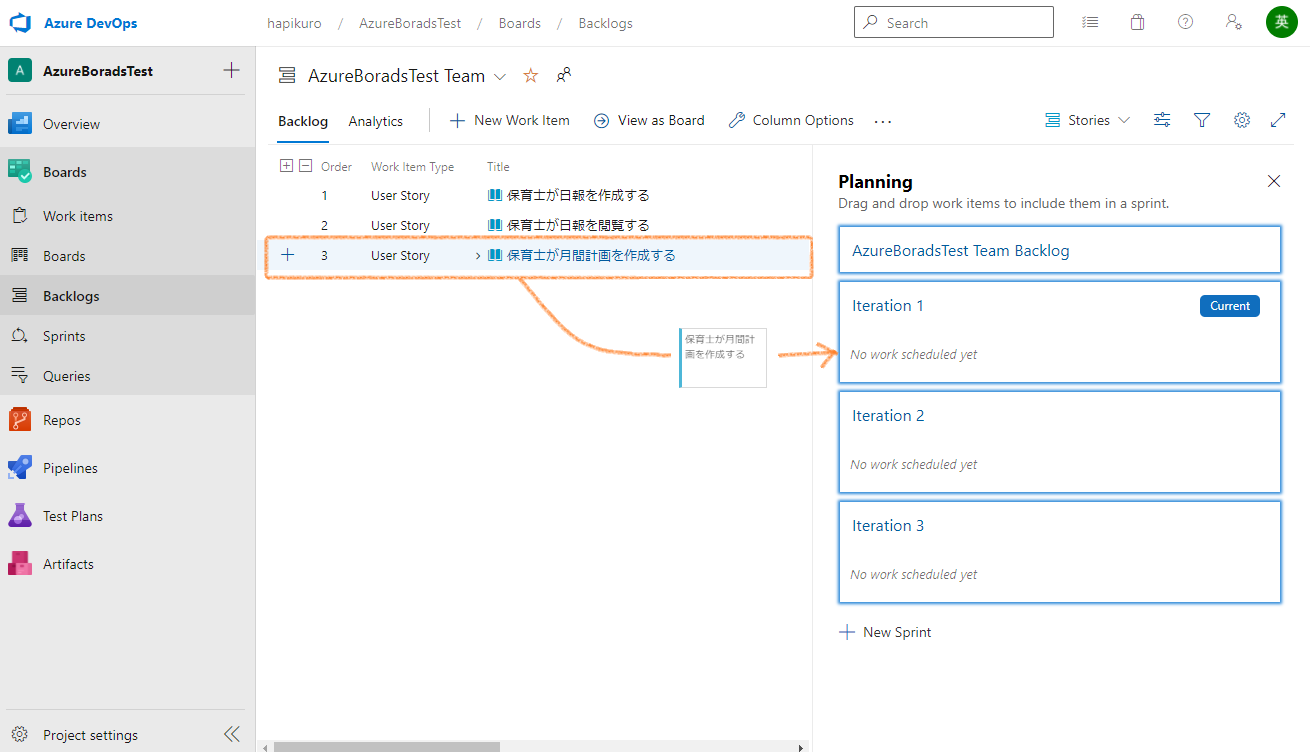Click the plus icon beside AzureBoradsTest project
1310x752 pixels.
231,70
